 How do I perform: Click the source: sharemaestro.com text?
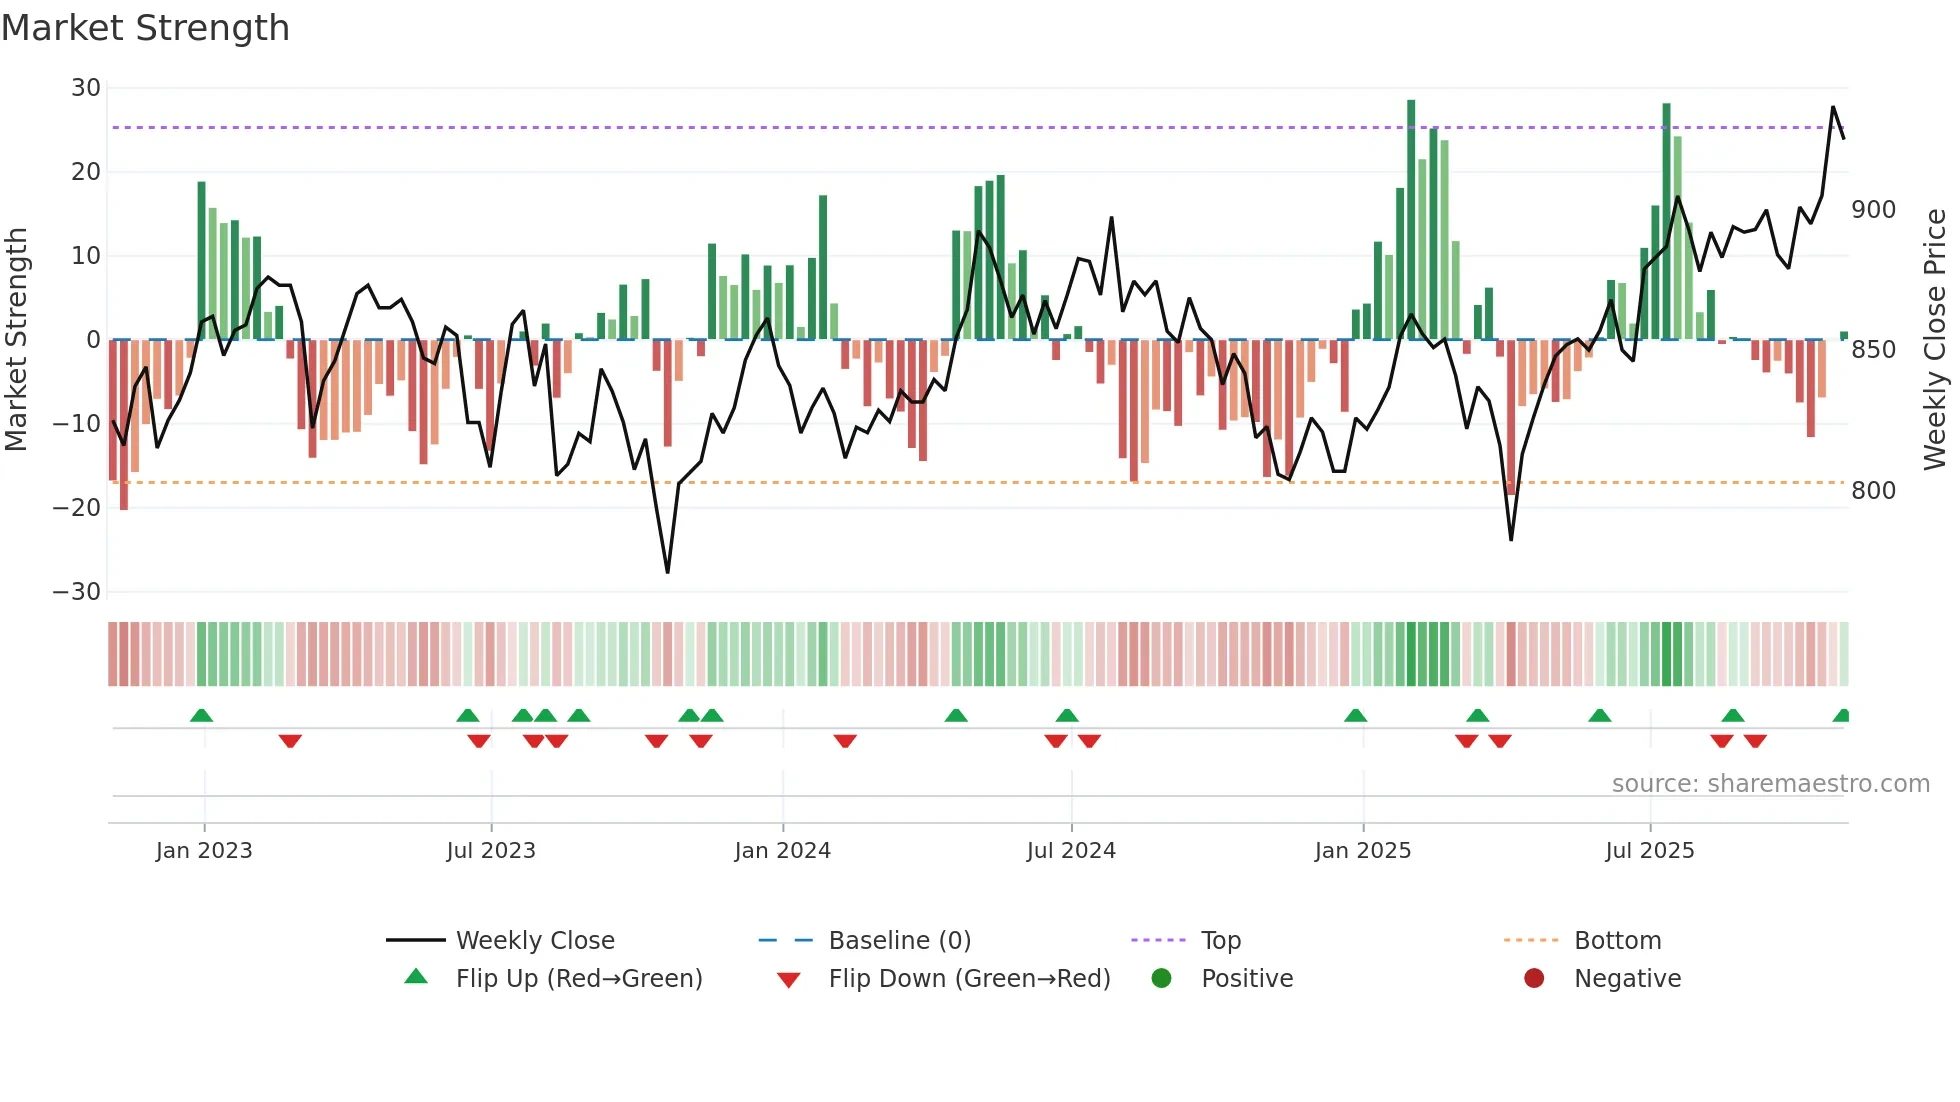point(1770,784)
